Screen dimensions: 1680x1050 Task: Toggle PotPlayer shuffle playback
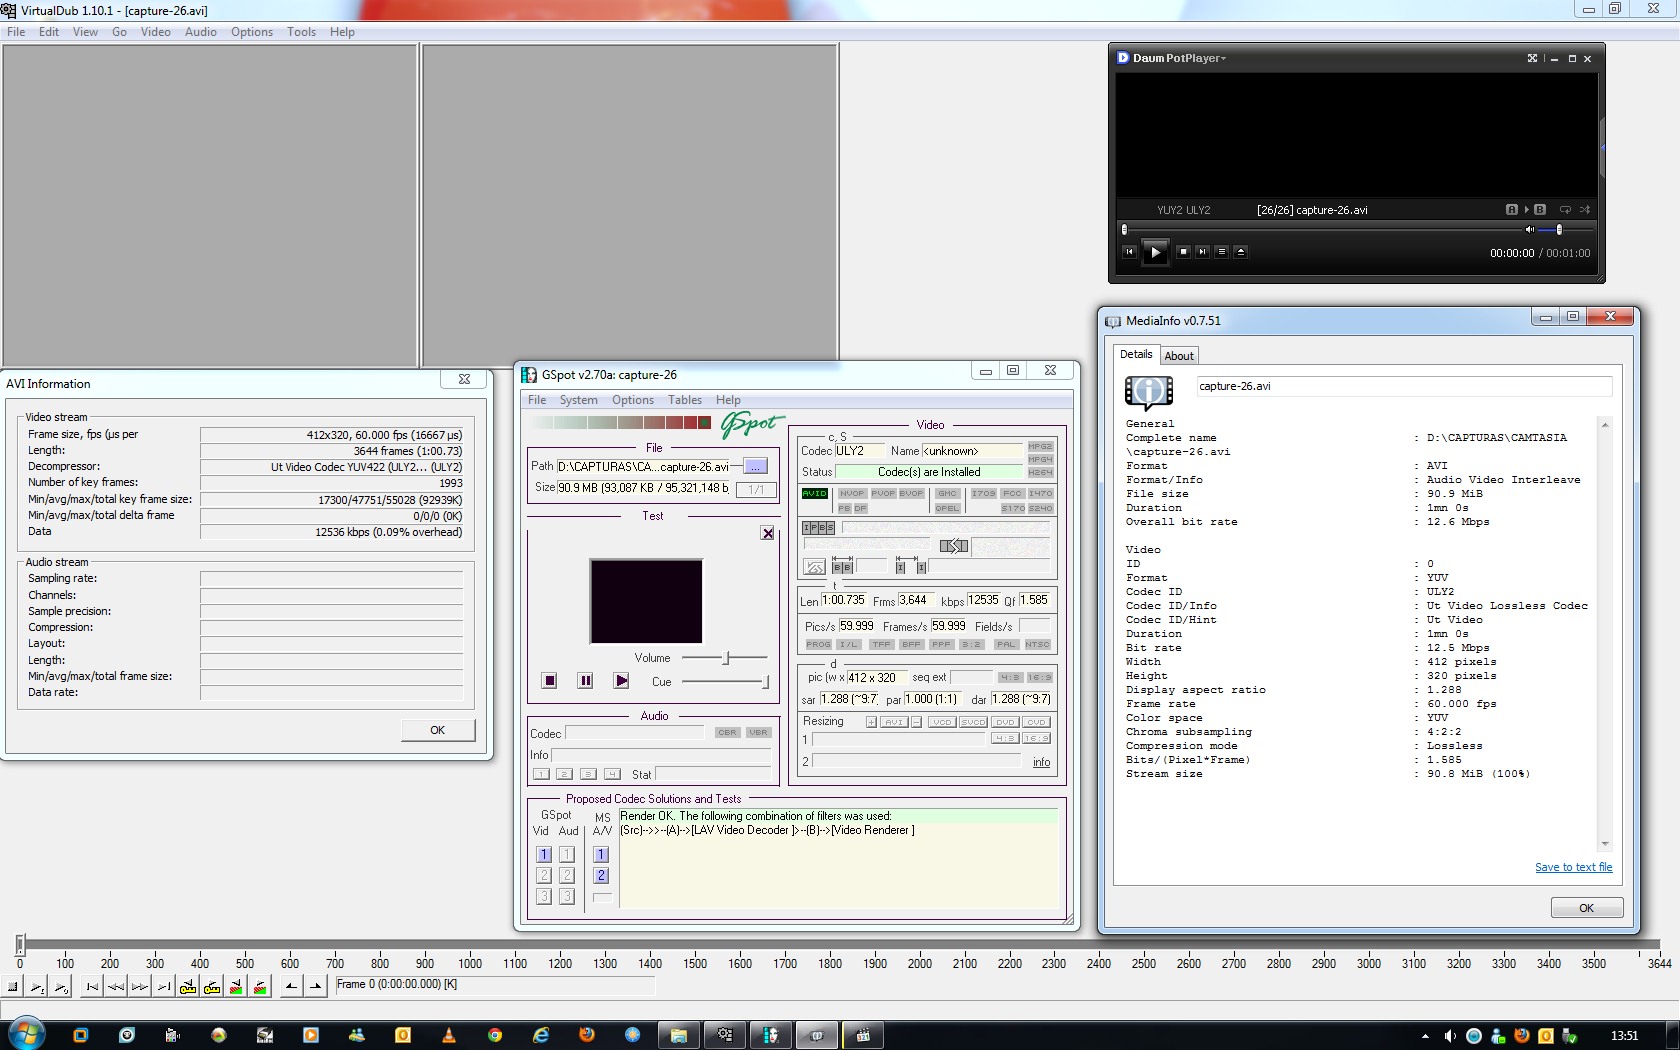point(1585,210)
